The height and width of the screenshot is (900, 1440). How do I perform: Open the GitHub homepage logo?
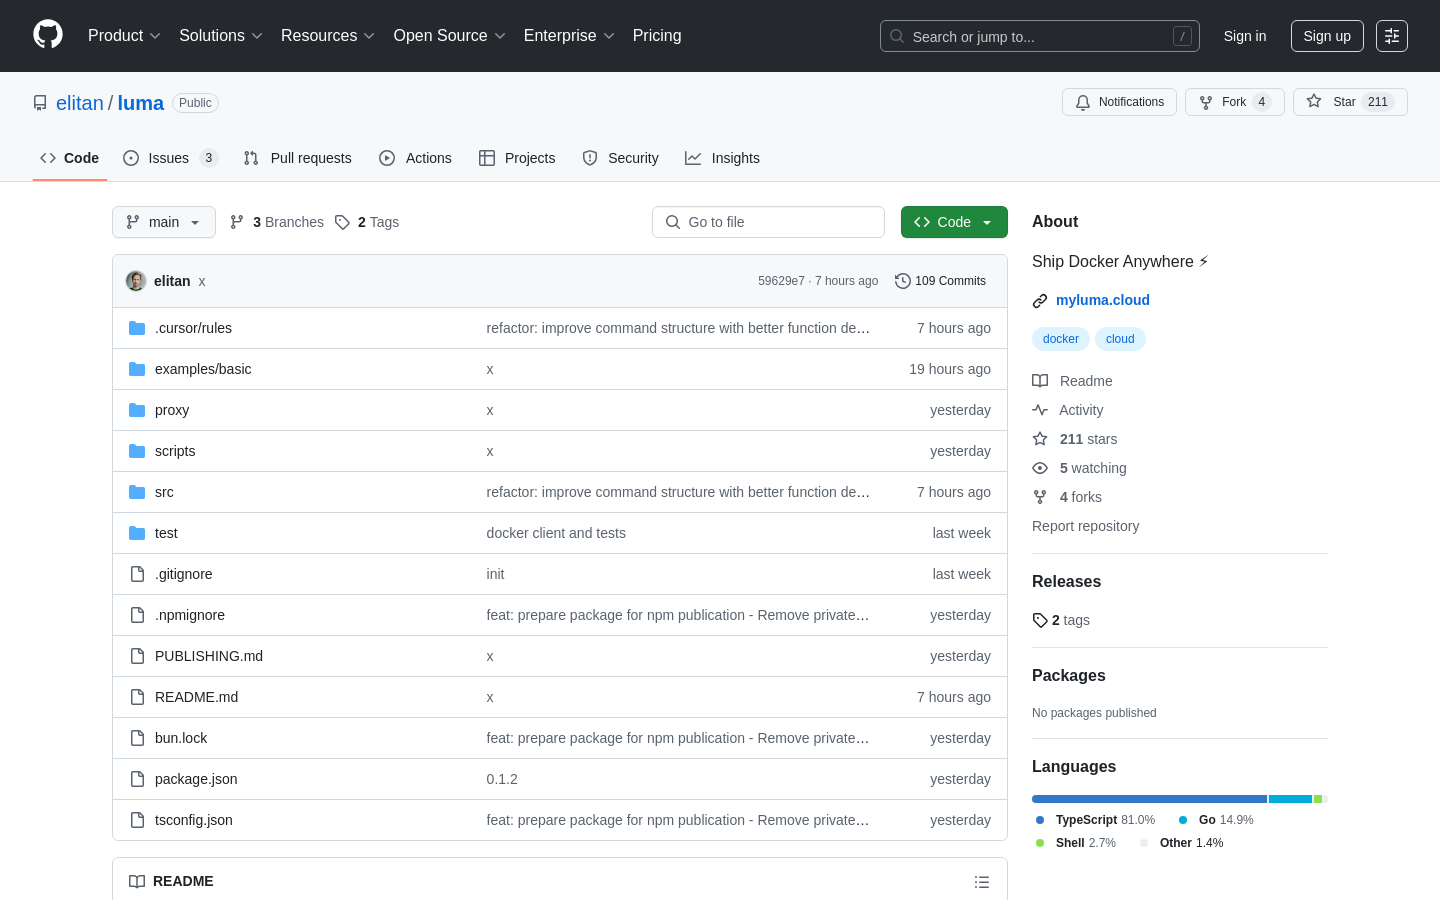pos(48,35)
